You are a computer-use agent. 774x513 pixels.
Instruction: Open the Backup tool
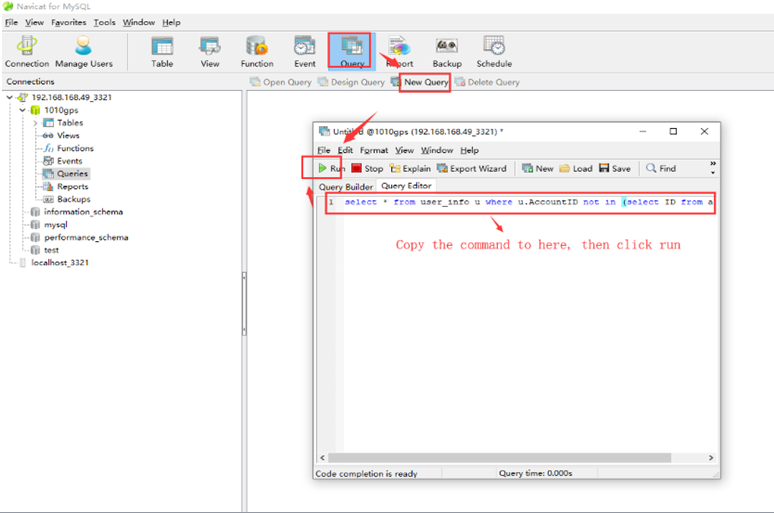(447, 51)
